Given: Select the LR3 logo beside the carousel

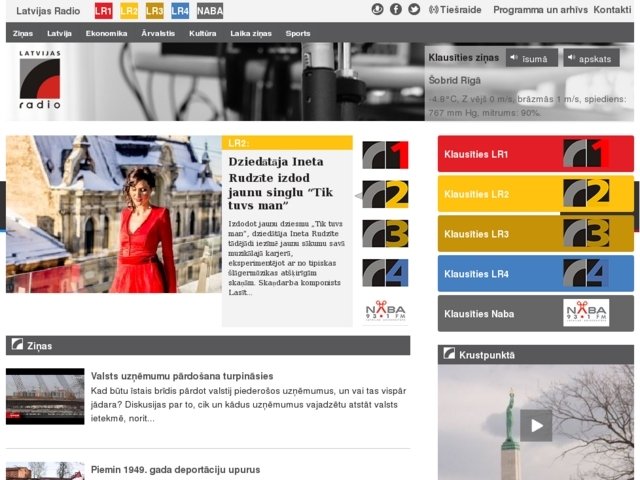Looking at the screenshot, I should 385,233.
